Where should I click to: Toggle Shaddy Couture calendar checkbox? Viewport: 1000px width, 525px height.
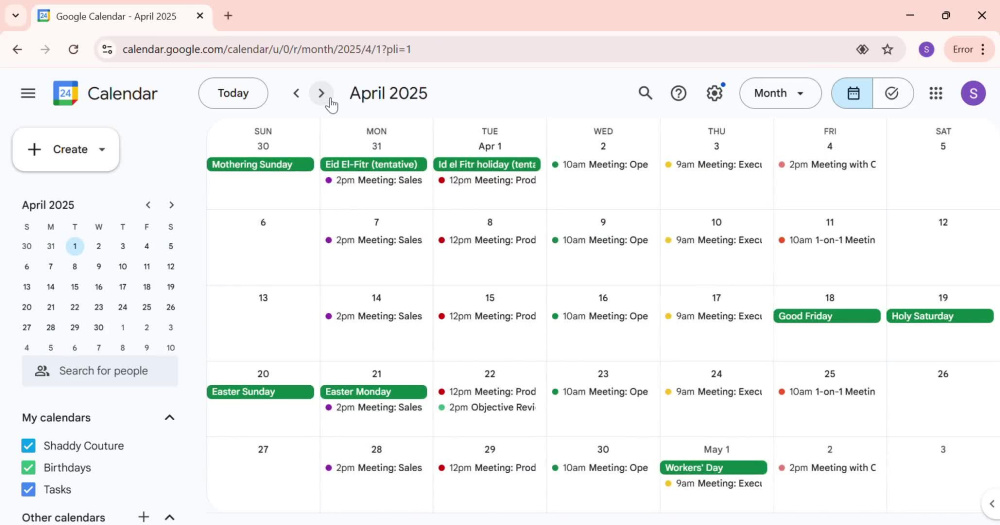28,445
